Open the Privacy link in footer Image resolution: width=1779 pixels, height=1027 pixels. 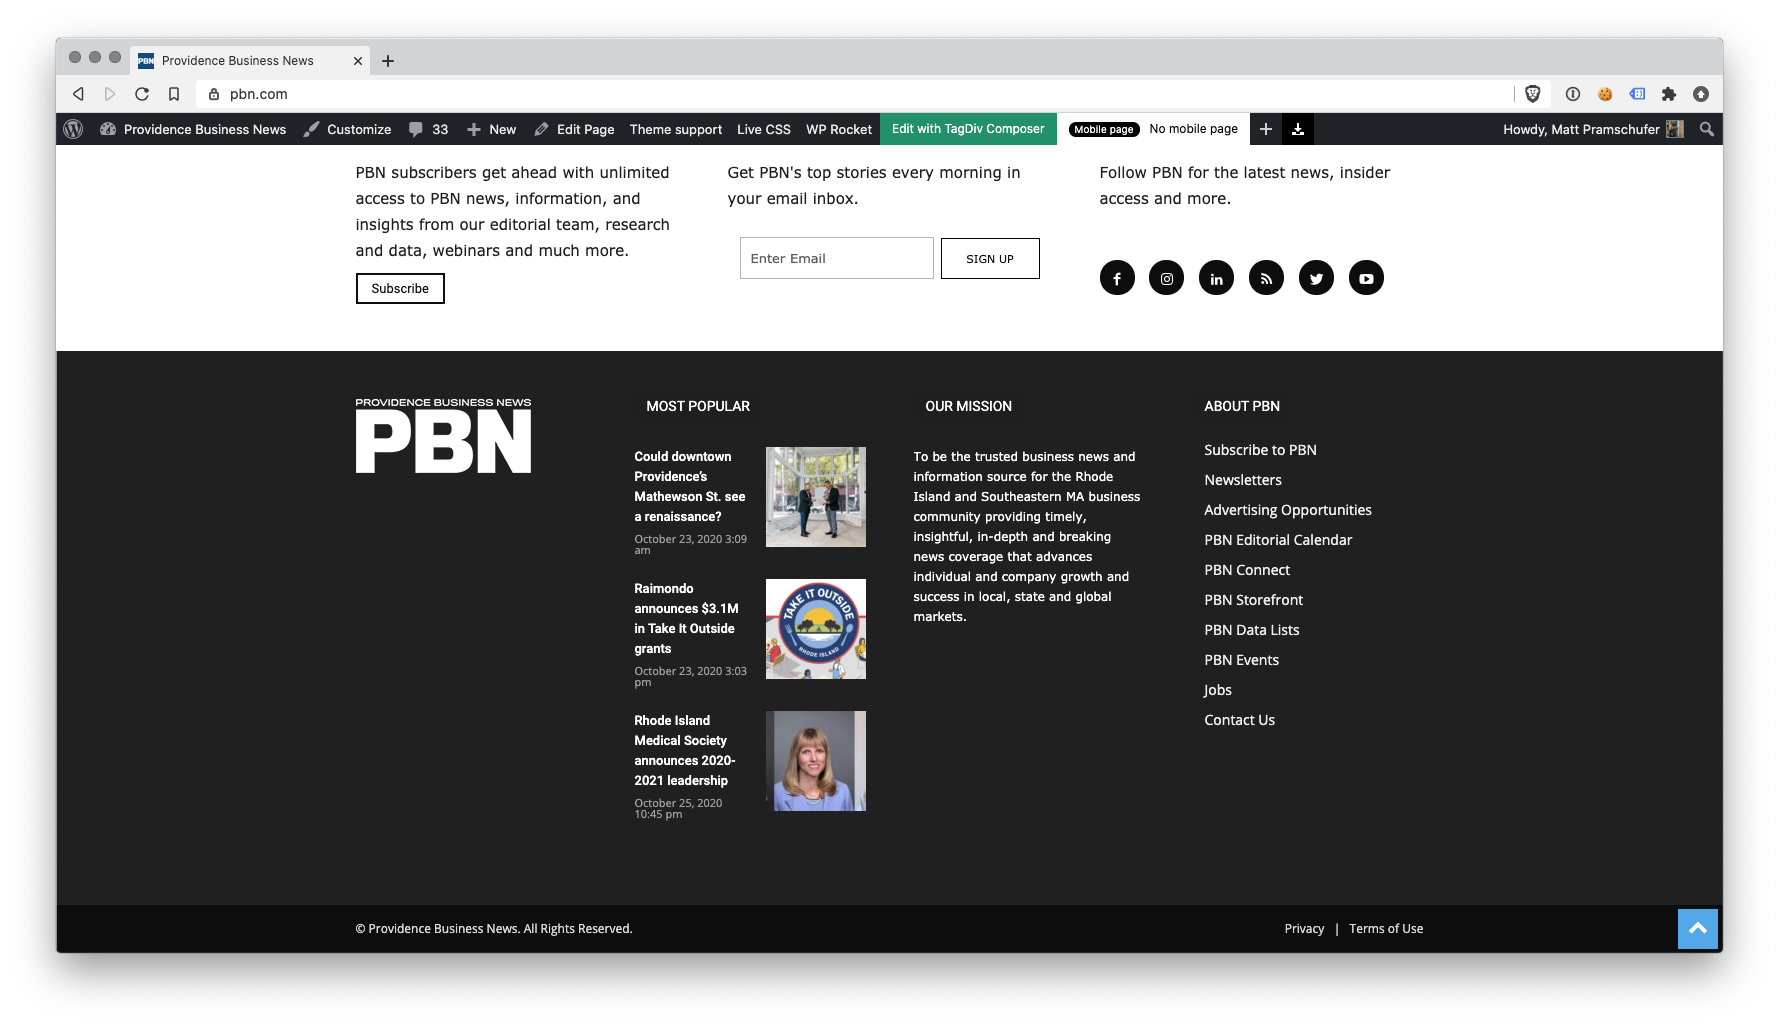[x=1304, y=929]
